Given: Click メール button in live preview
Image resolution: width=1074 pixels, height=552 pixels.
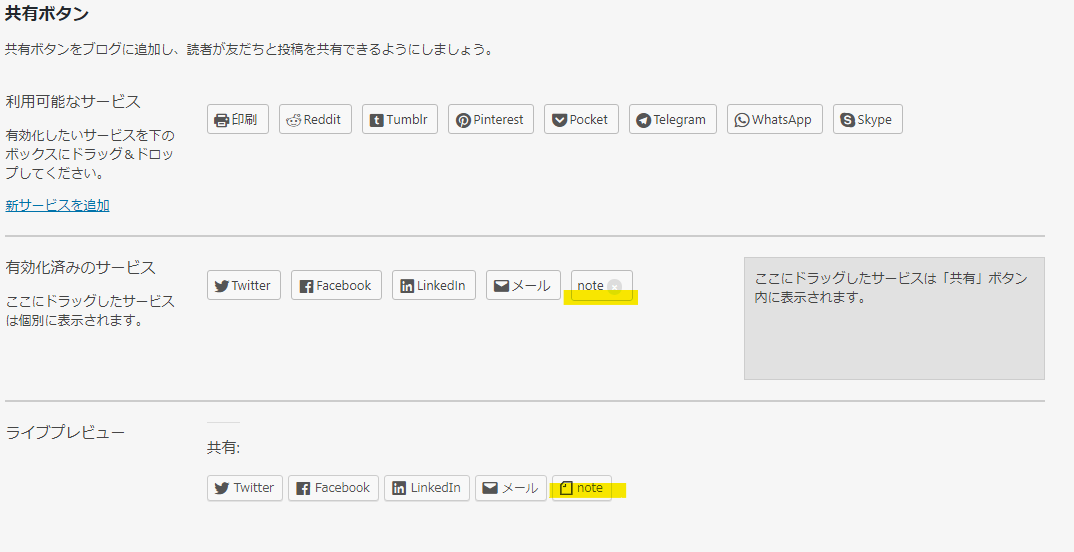Looking at the screenshot, I should [511, 488].
